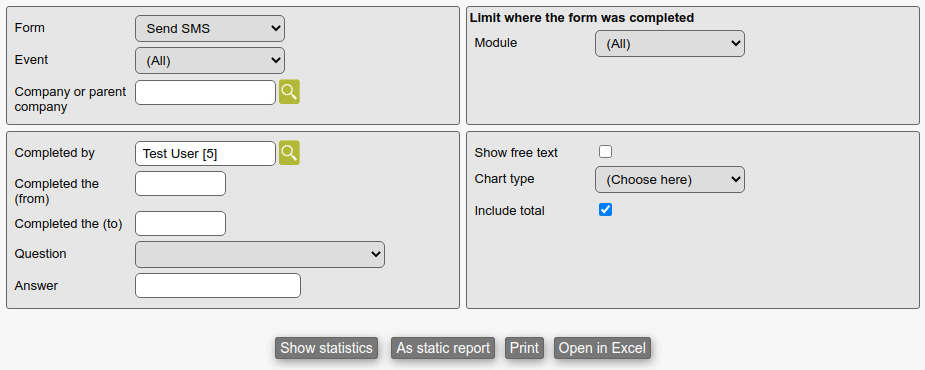Viewport: 925px width, 370px height.
Task: Focus the Completed the (to) date field
Action: point(181,224)
